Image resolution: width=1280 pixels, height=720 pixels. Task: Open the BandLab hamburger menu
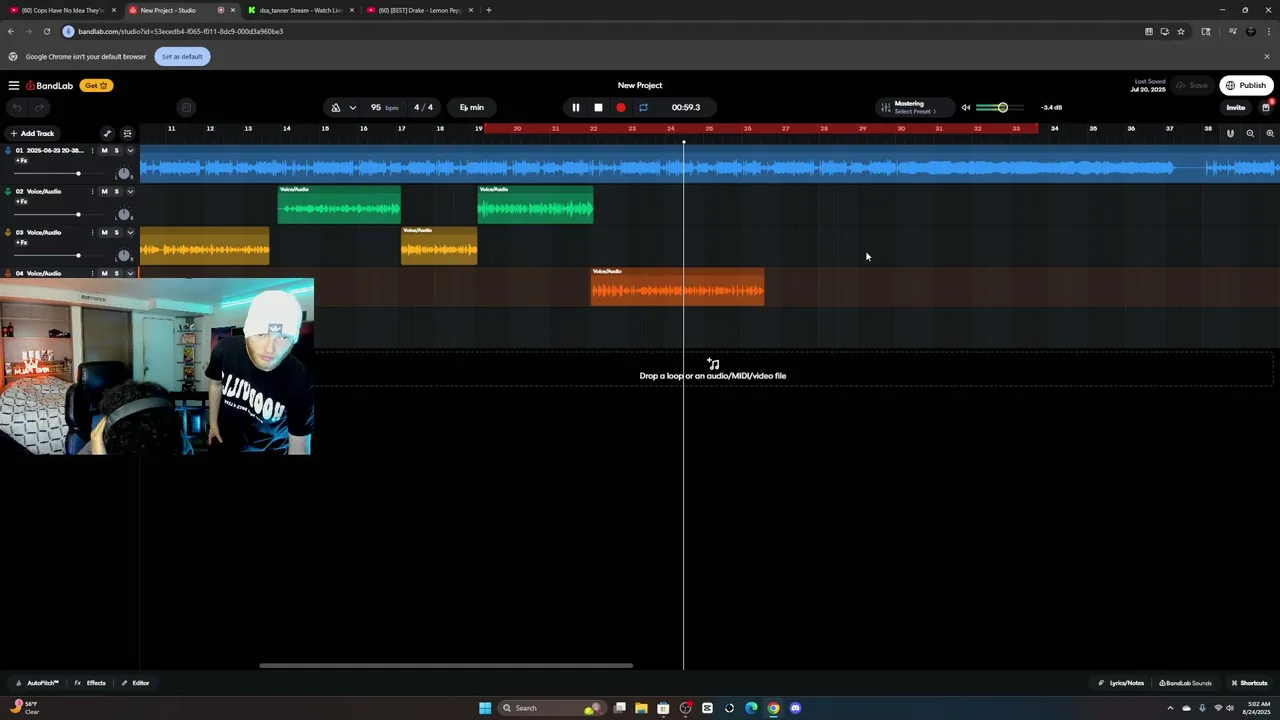tap(13, 85)
